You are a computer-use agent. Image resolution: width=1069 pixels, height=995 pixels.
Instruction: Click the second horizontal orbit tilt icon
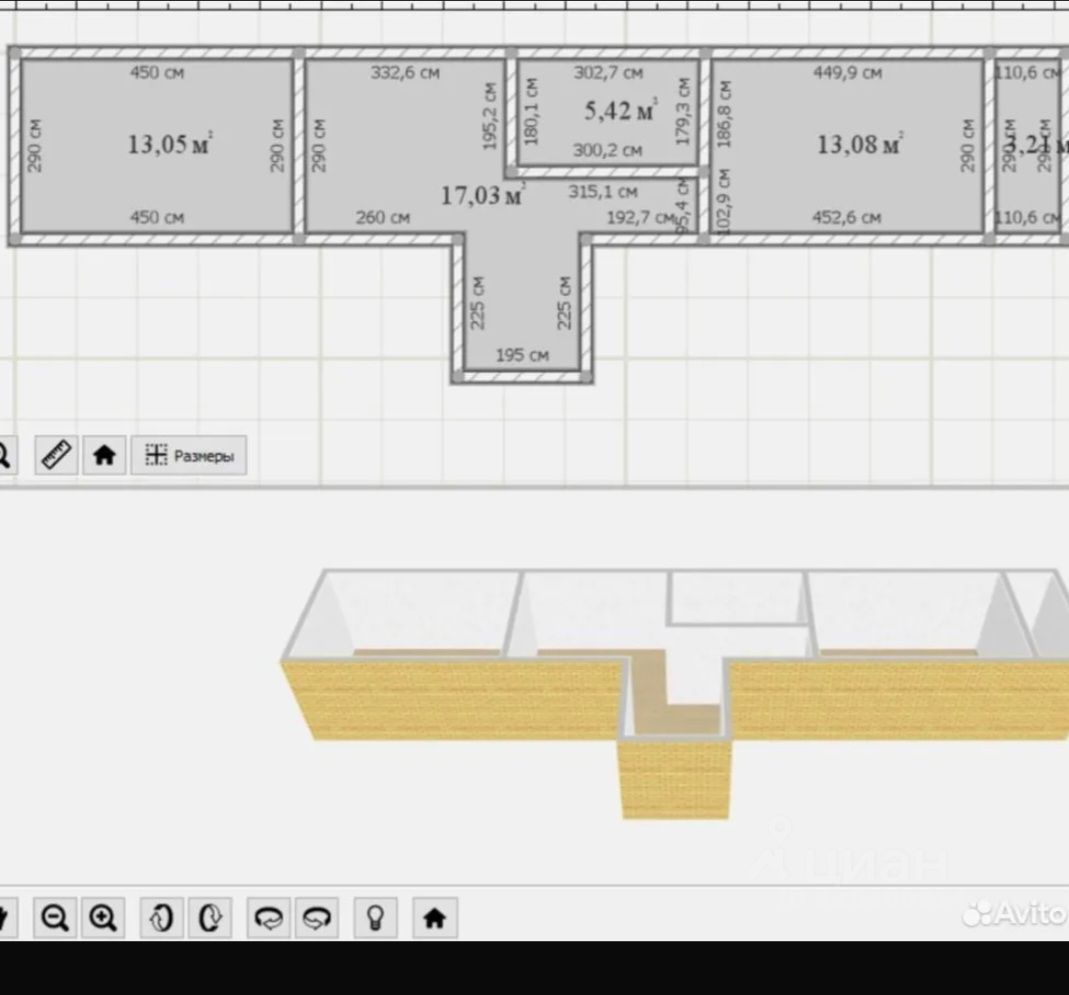[317, 916]
